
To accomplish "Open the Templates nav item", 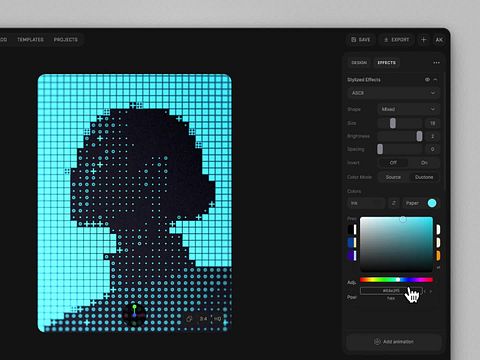I will point(30,40).
